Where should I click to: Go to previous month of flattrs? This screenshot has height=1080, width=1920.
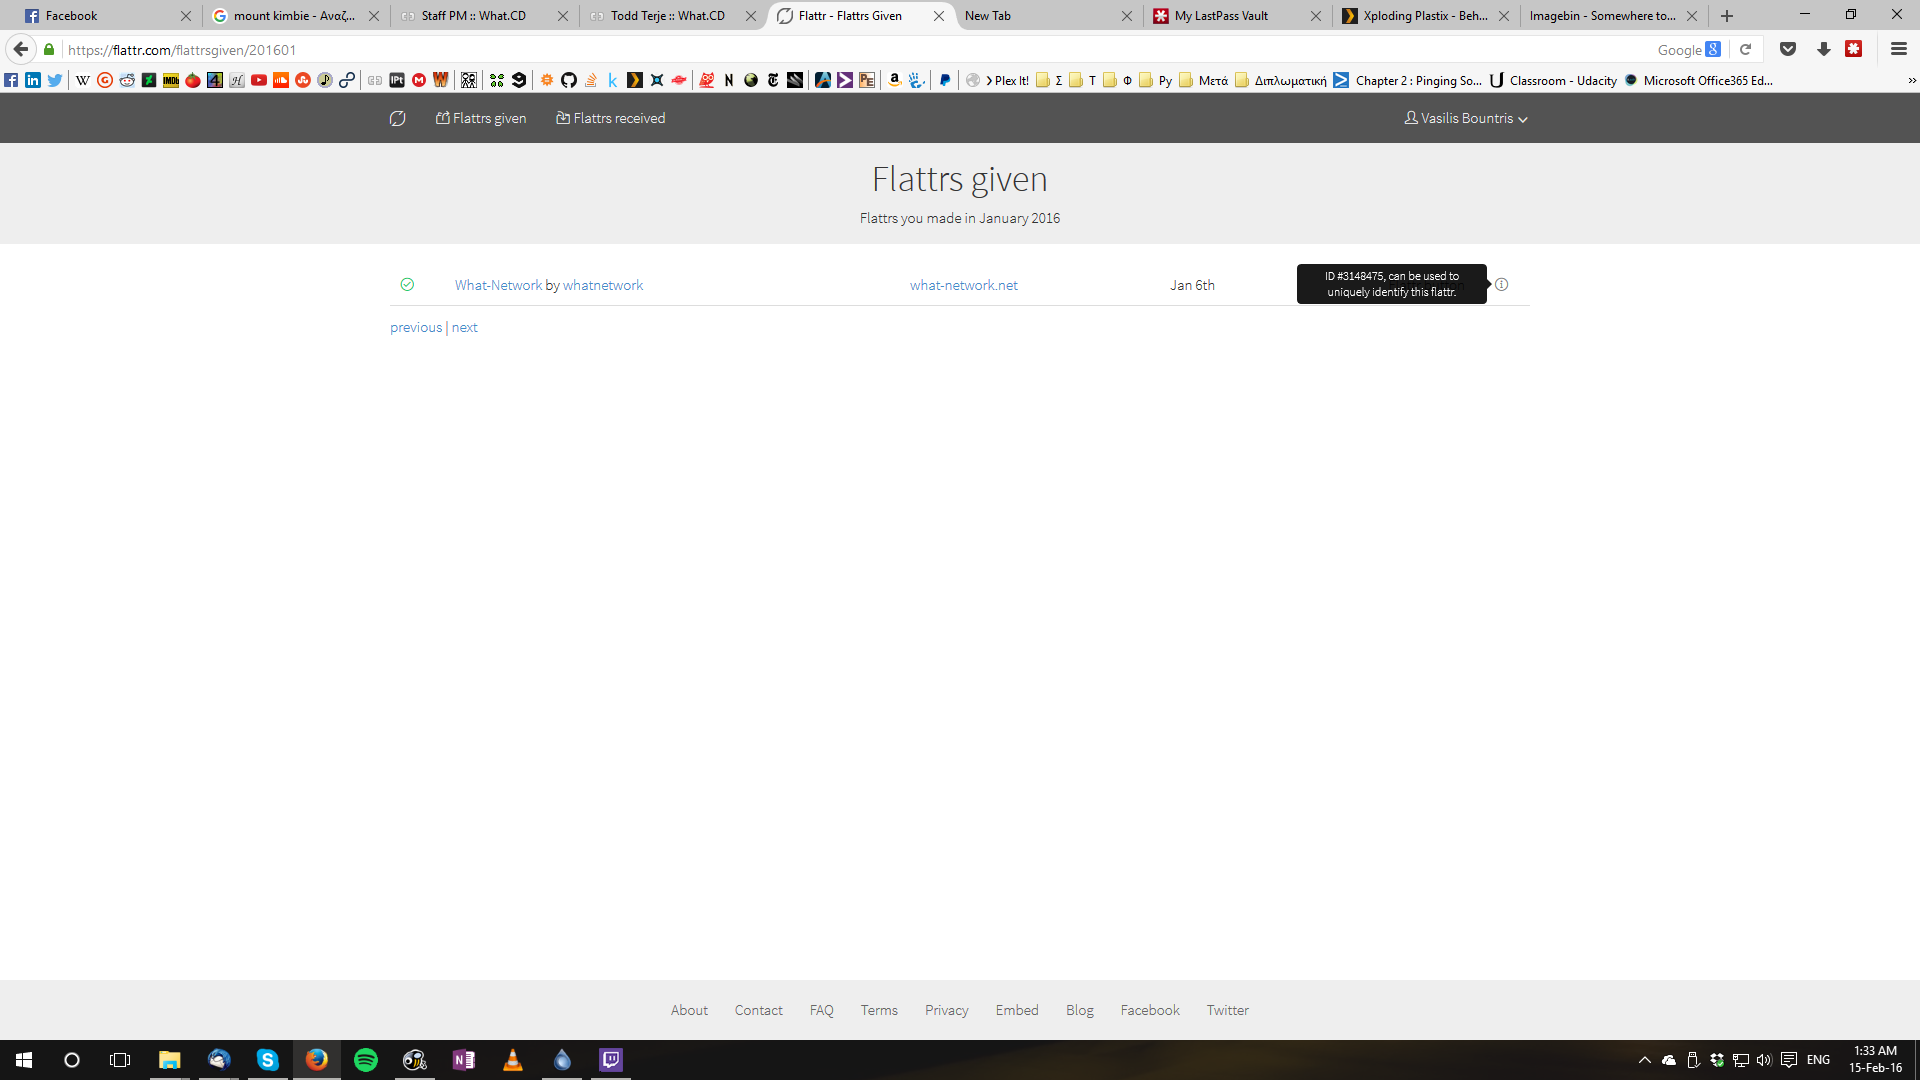[416, 327]
